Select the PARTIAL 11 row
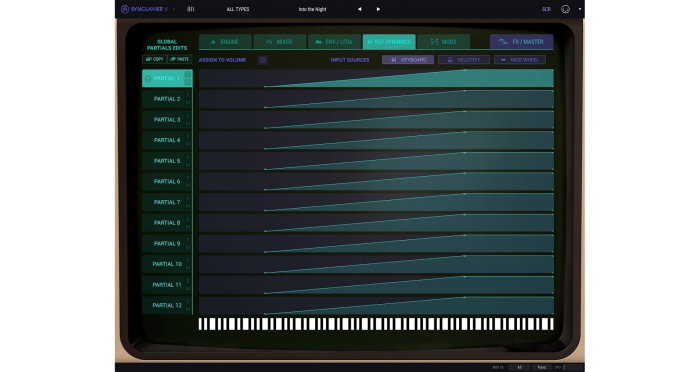 tap(167, 285)
